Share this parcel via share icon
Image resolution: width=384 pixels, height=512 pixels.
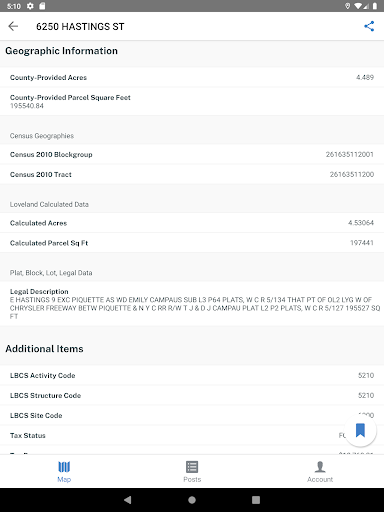(x=369, y=26)
